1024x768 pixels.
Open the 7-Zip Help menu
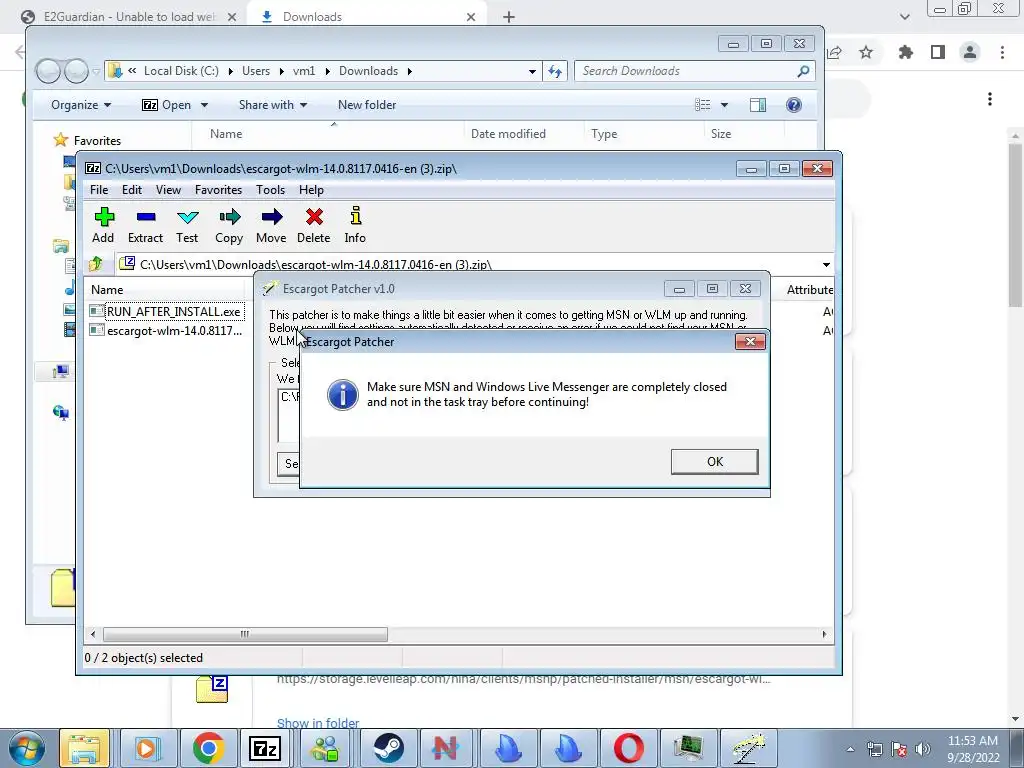coord(311,190)
